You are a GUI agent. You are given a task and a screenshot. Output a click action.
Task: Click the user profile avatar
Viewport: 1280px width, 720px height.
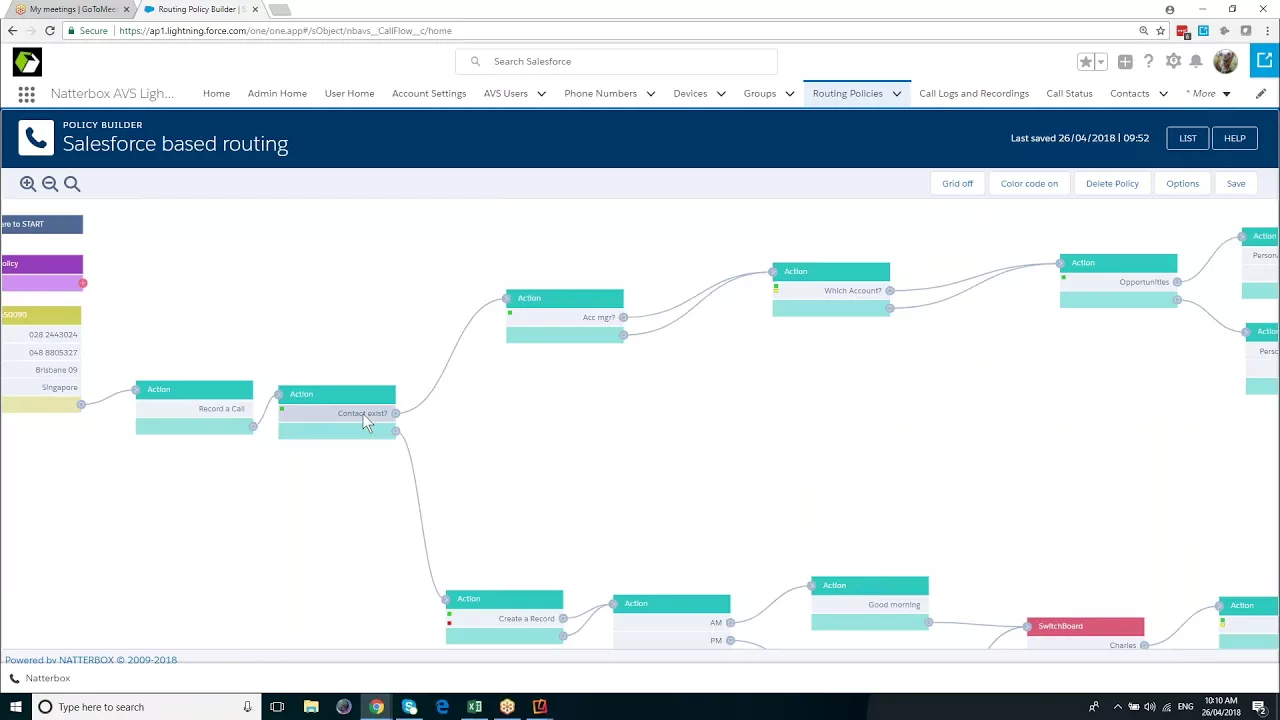1225,62
